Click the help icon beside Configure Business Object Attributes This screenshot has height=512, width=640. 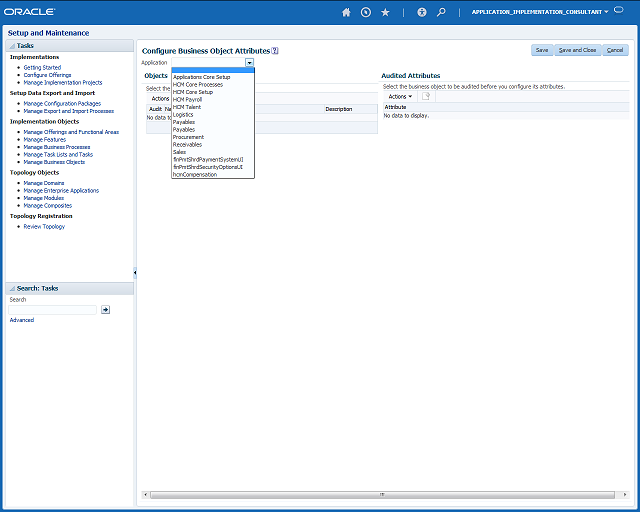(x=275, y=51)
